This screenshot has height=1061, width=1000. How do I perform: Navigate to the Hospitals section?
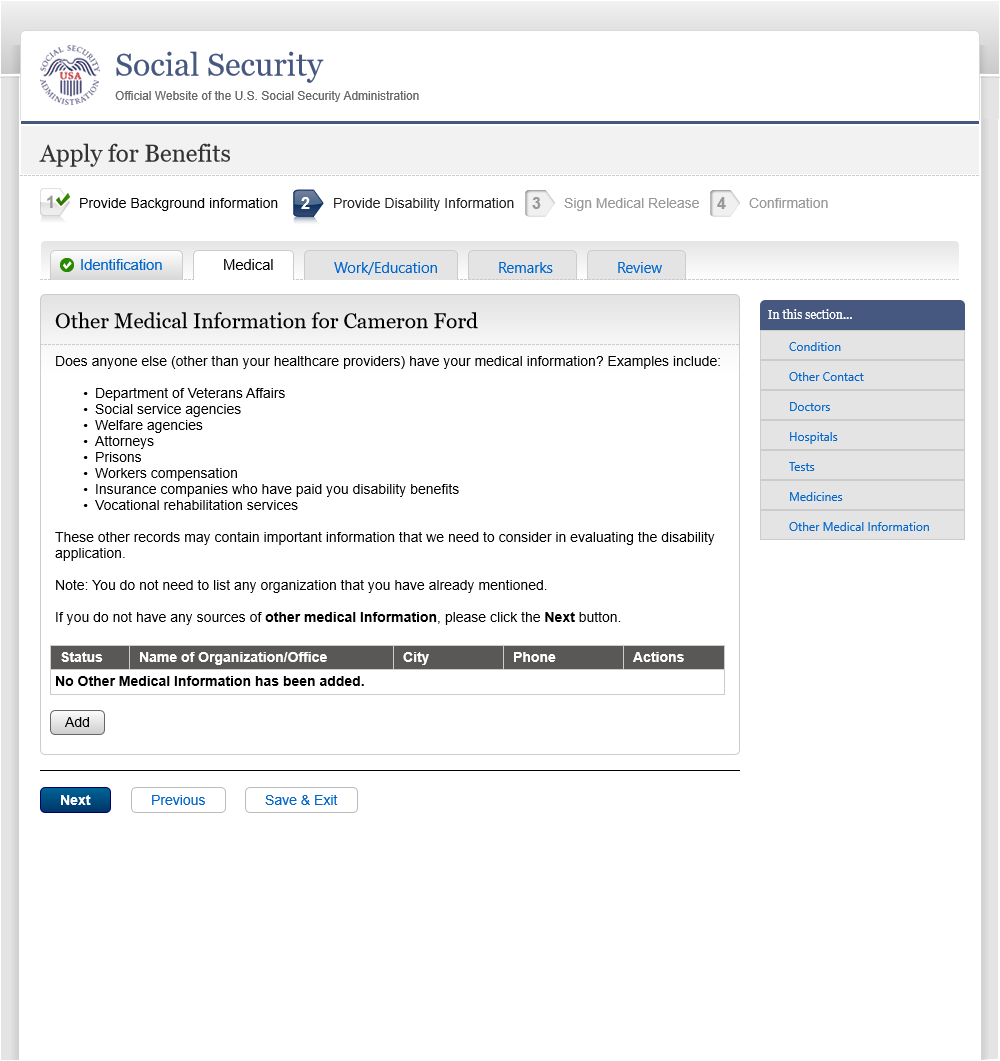[813, 437]
